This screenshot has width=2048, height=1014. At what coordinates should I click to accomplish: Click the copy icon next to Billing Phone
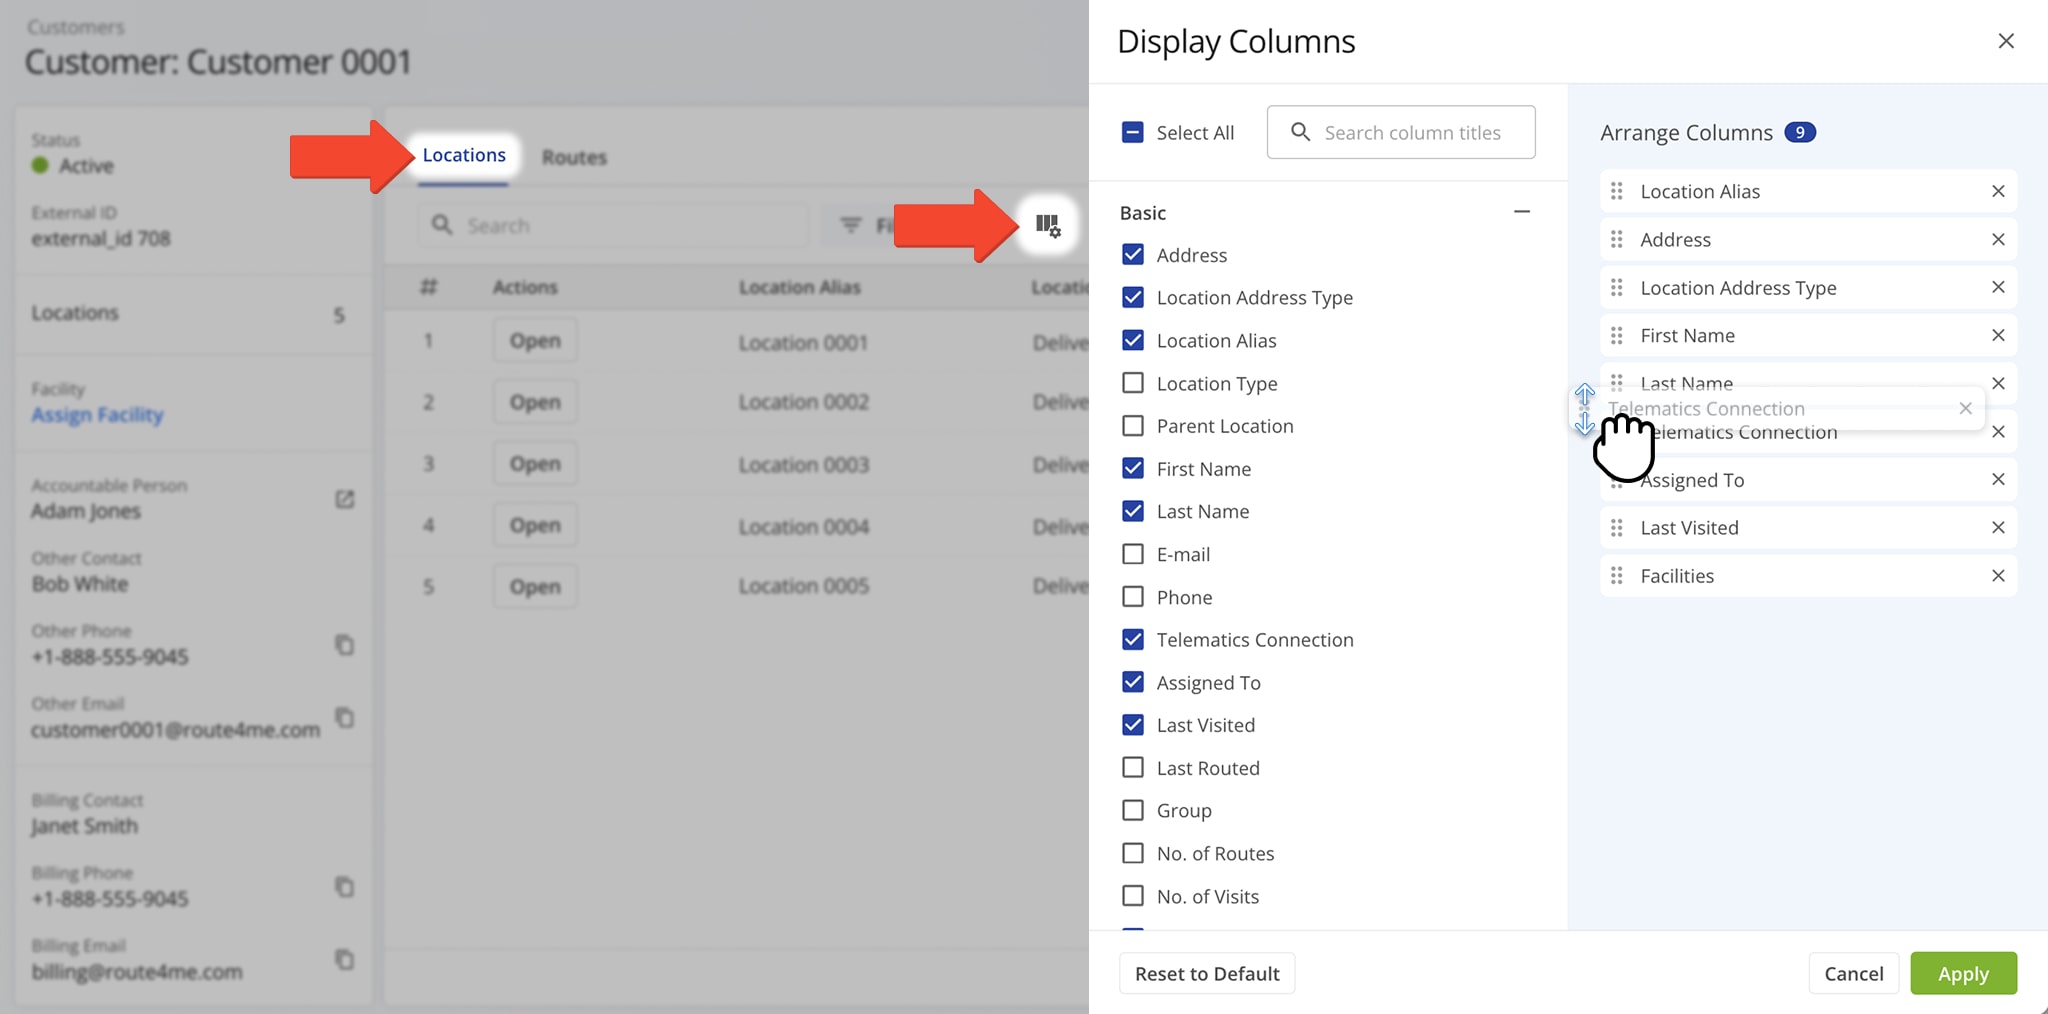click(x=344, y=887)
